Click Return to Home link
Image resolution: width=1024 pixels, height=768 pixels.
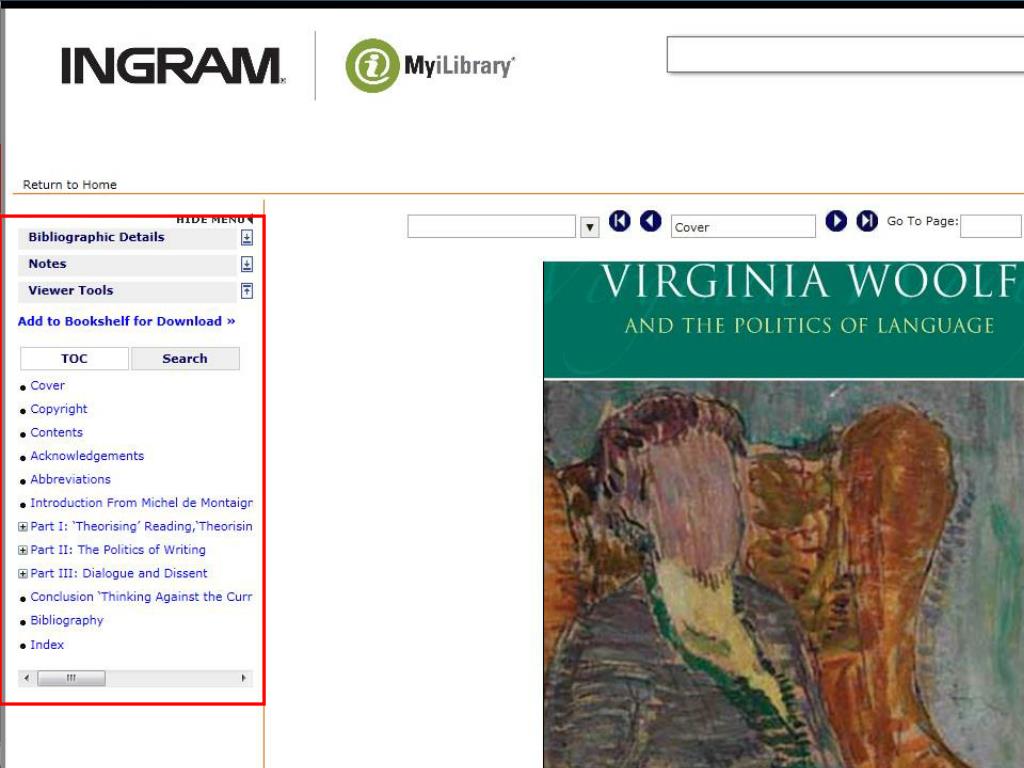pyautogui.click(x=70, y=185)
